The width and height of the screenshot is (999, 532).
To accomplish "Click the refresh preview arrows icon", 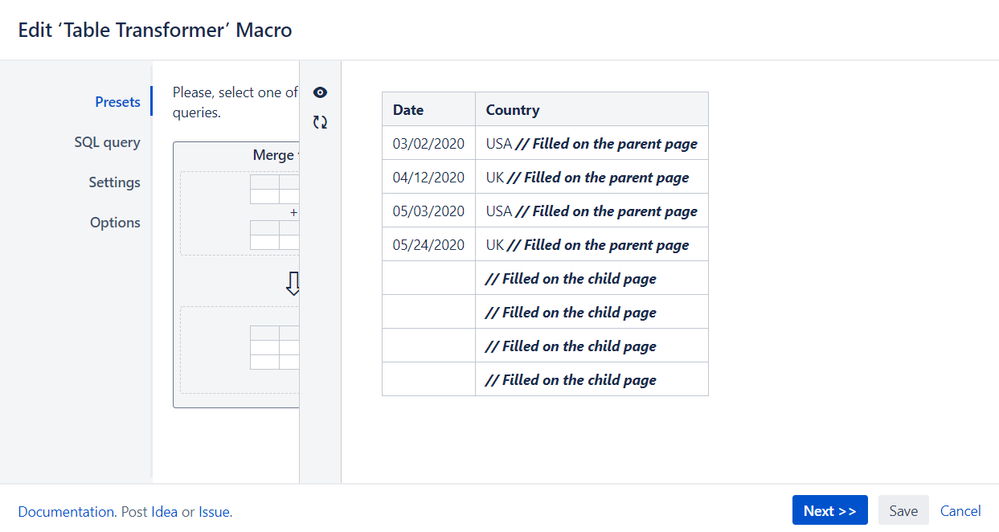I will (320, 122).
